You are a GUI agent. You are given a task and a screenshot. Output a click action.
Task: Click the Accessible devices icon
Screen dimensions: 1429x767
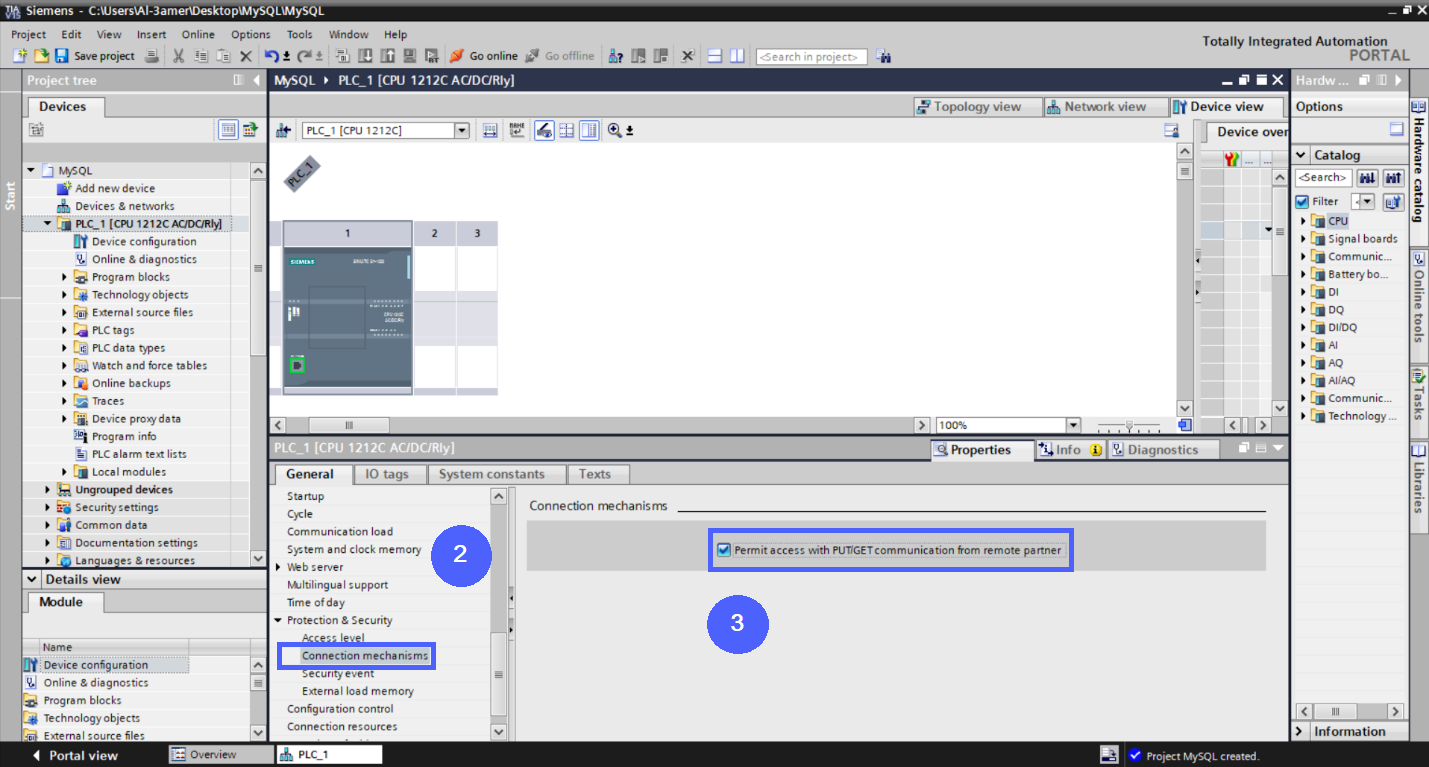617,56
